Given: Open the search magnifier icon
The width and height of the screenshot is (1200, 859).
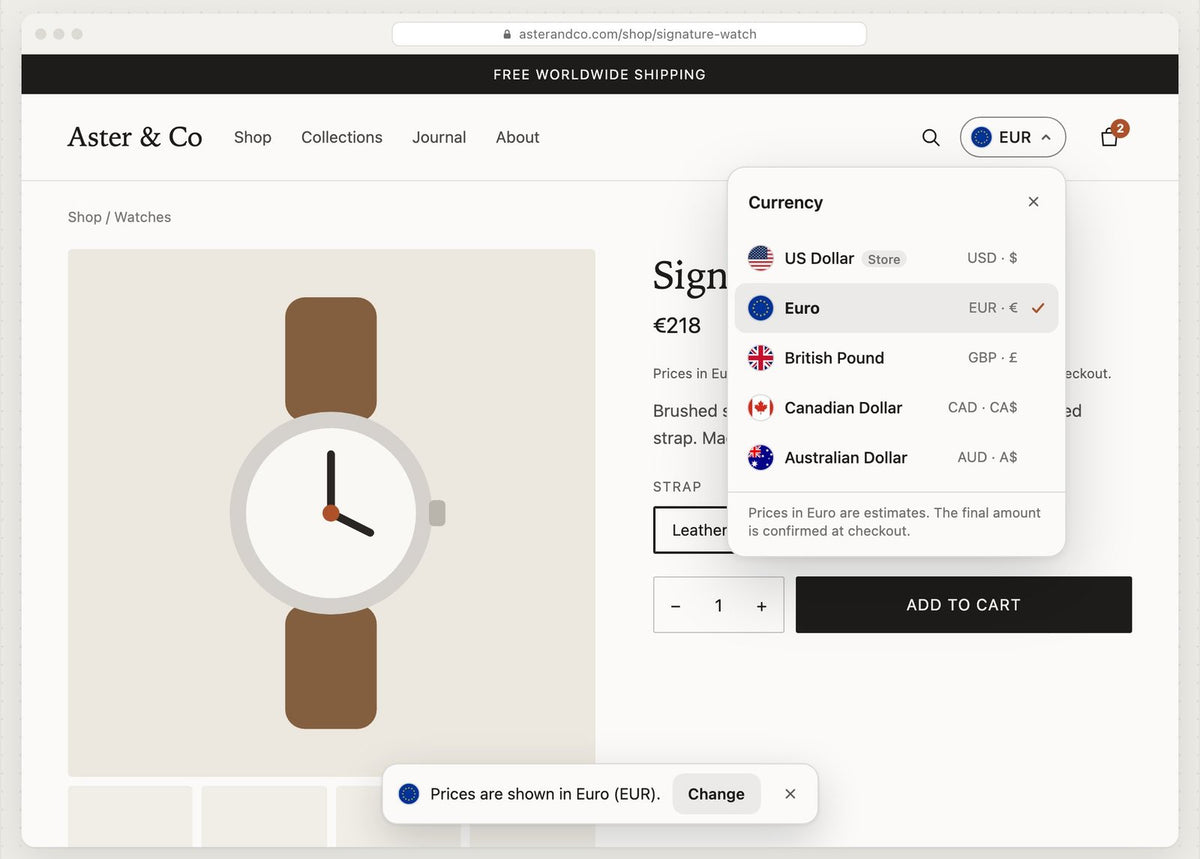Looking at the screenshot, I should coord(930,138).
